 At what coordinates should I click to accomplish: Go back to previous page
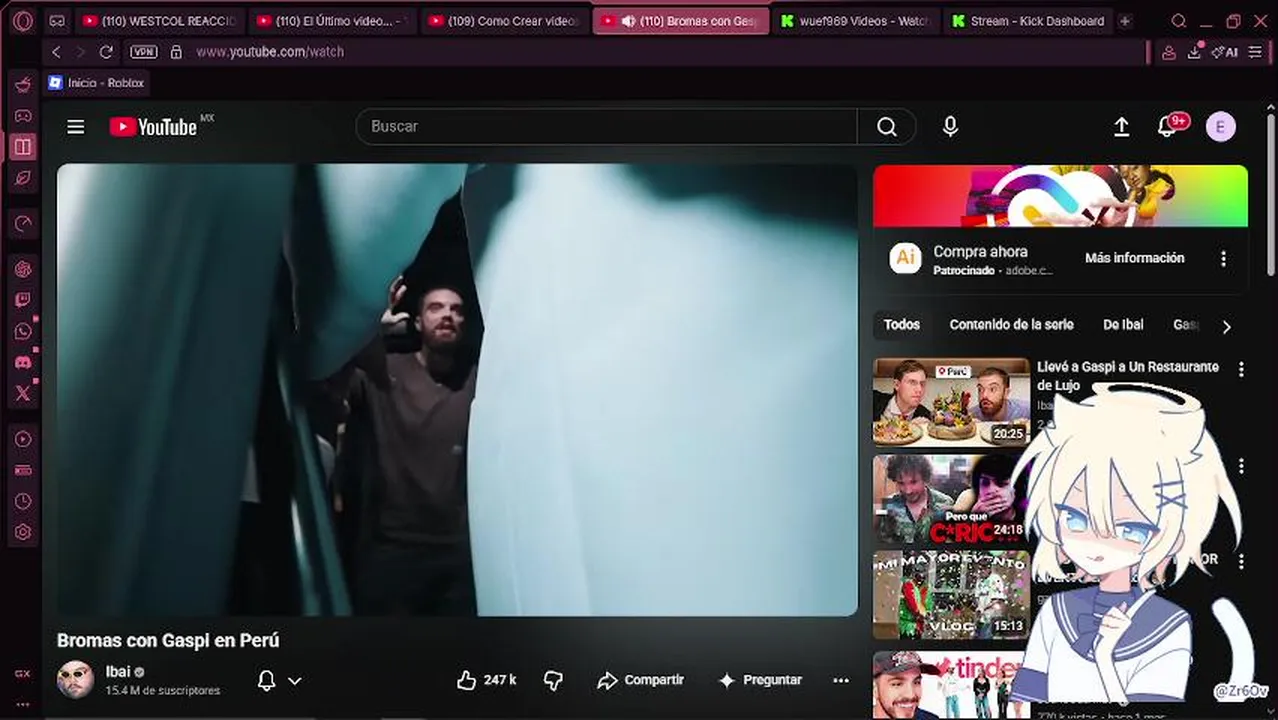point(56,52)
